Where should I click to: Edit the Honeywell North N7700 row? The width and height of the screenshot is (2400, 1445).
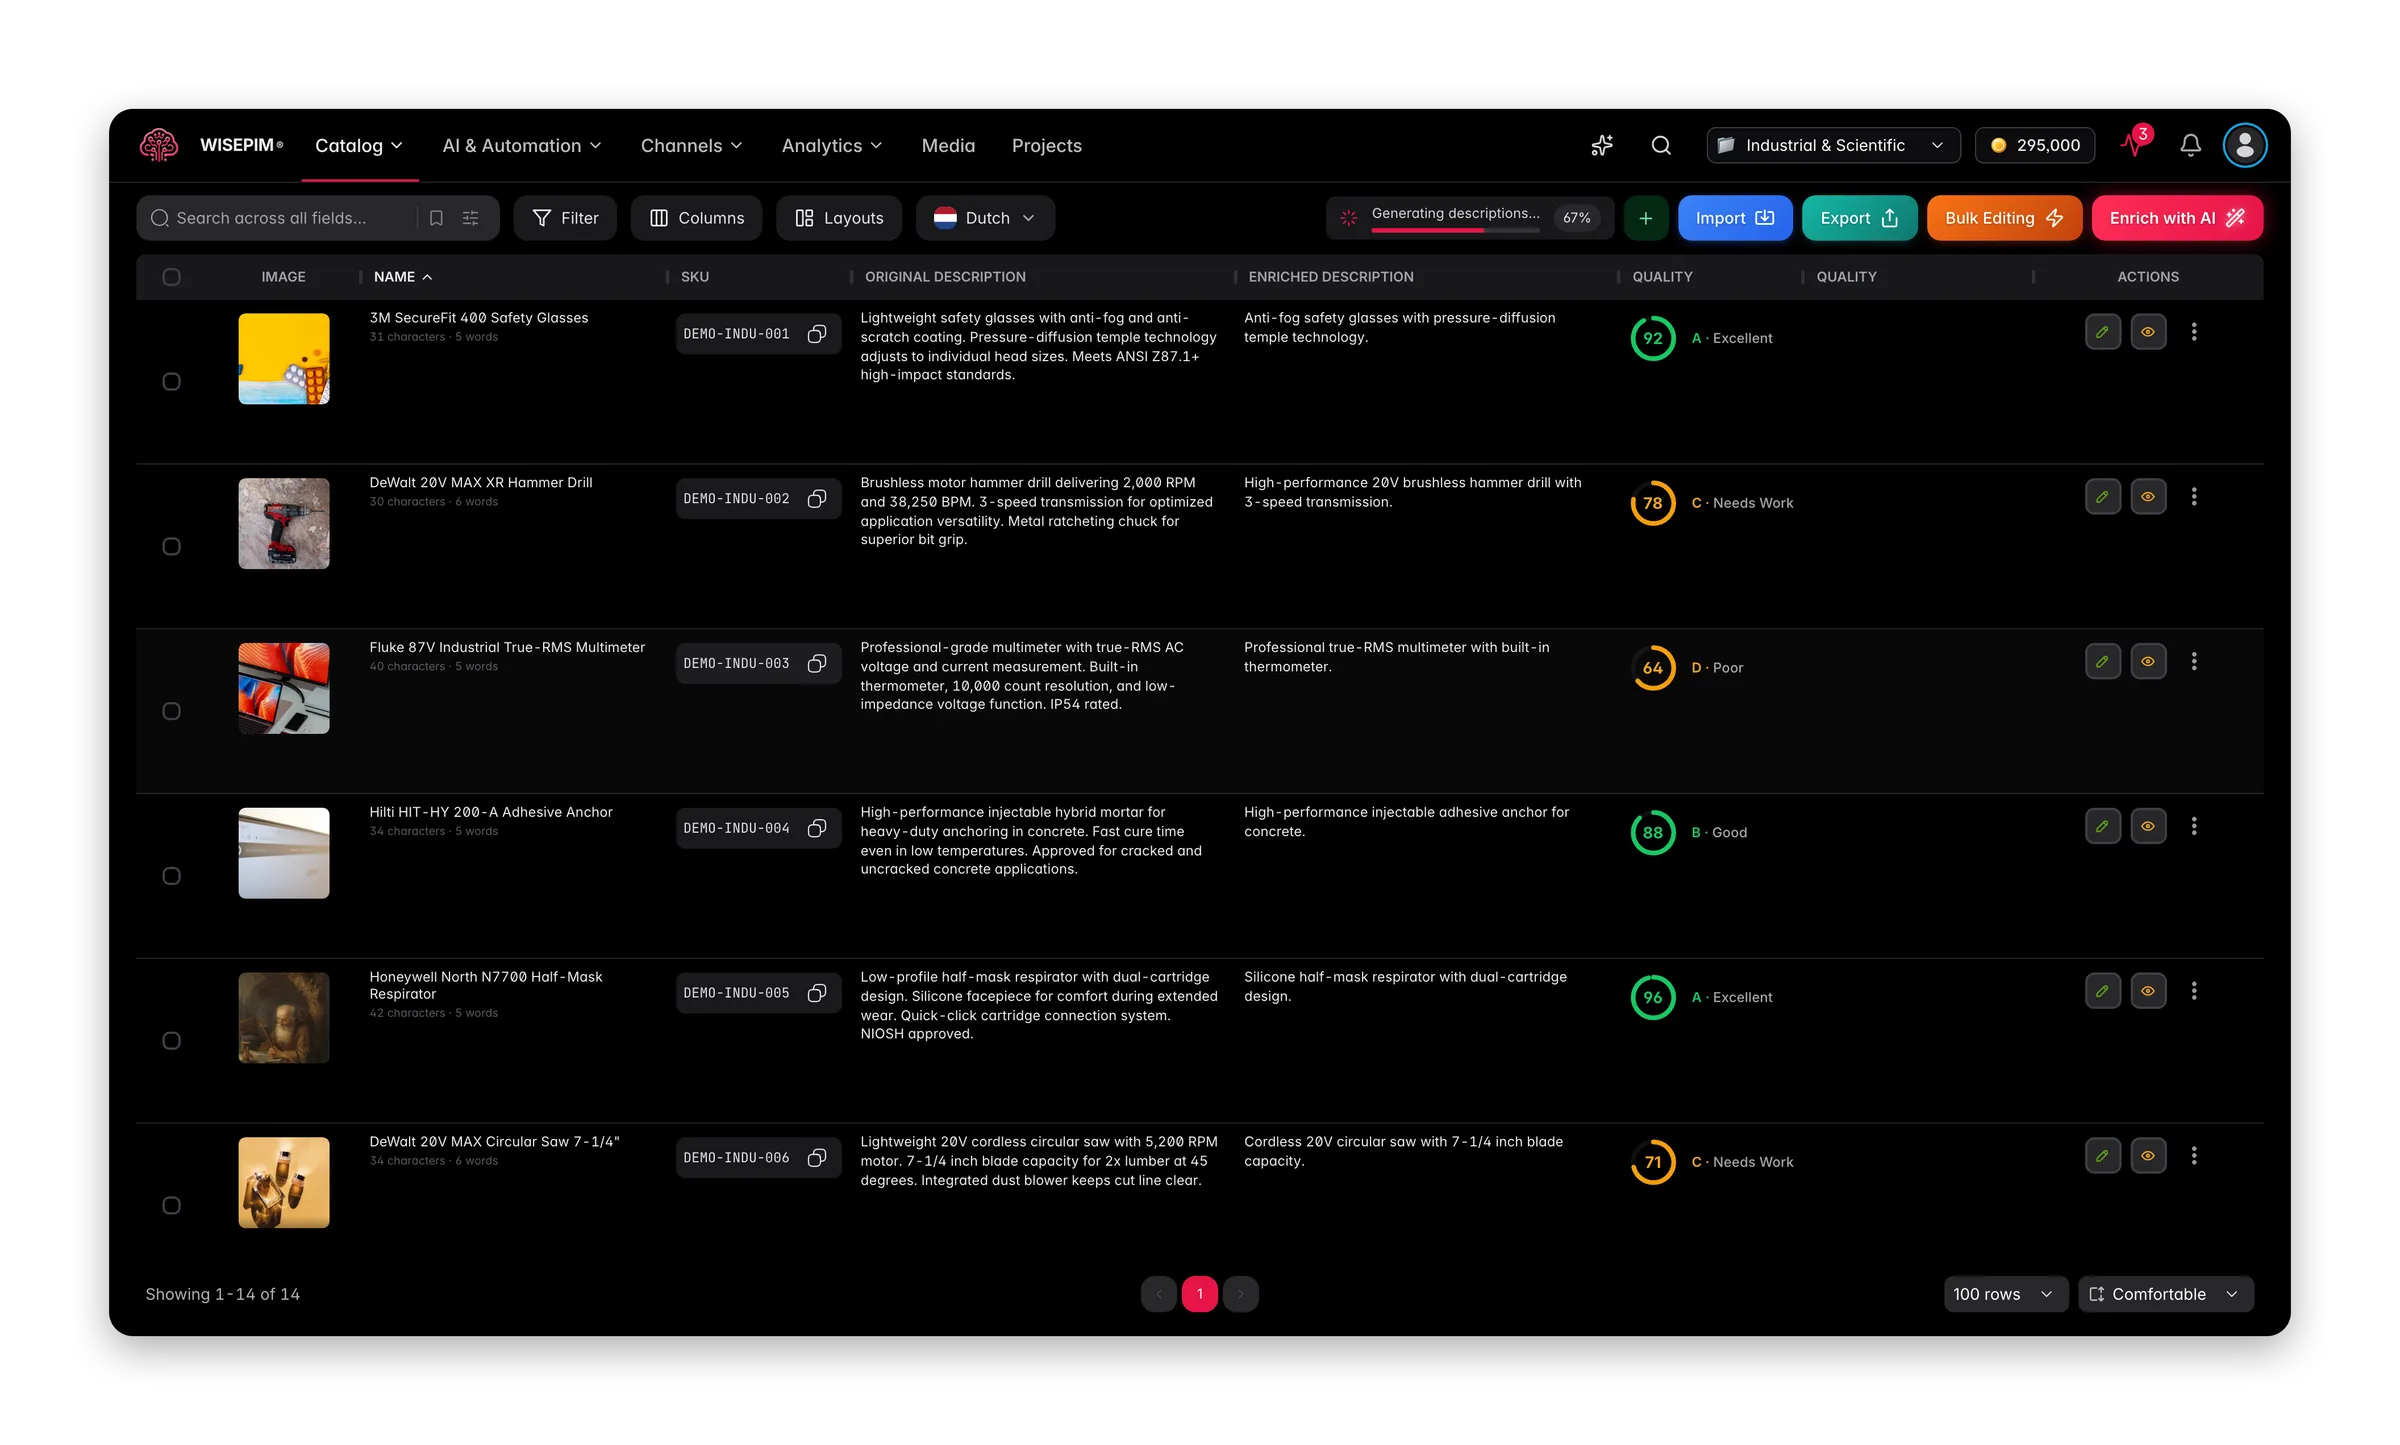pos(2103,991)
